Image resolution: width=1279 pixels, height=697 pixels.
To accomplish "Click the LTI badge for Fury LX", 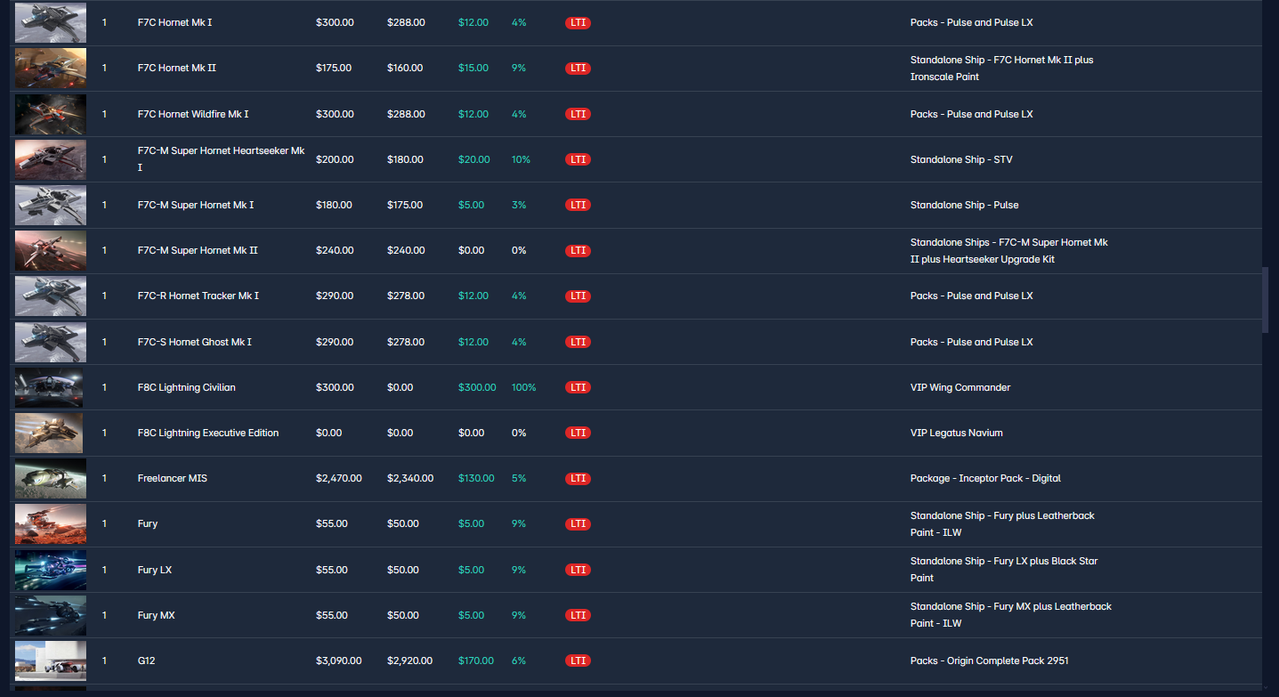I will click(x=578, y=570).
